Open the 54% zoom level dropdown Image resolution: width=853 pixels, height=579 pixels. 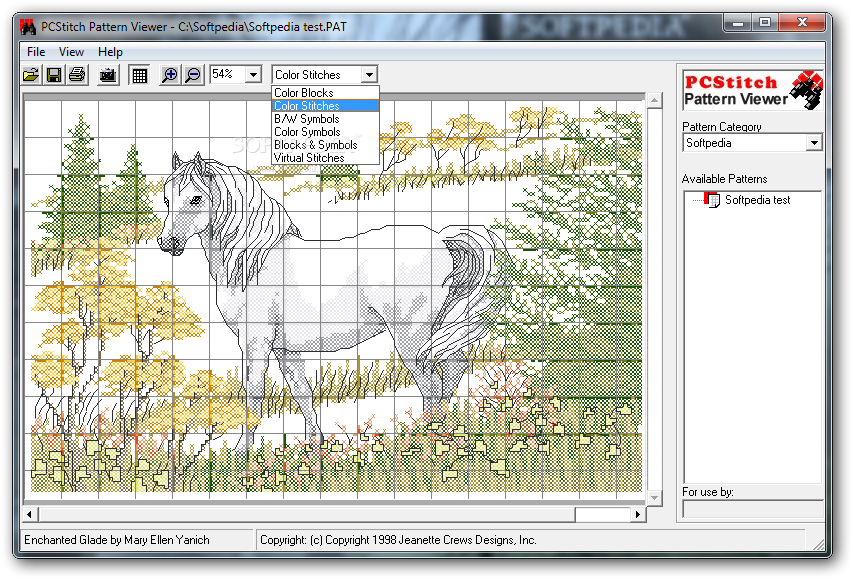pos(254,75)
